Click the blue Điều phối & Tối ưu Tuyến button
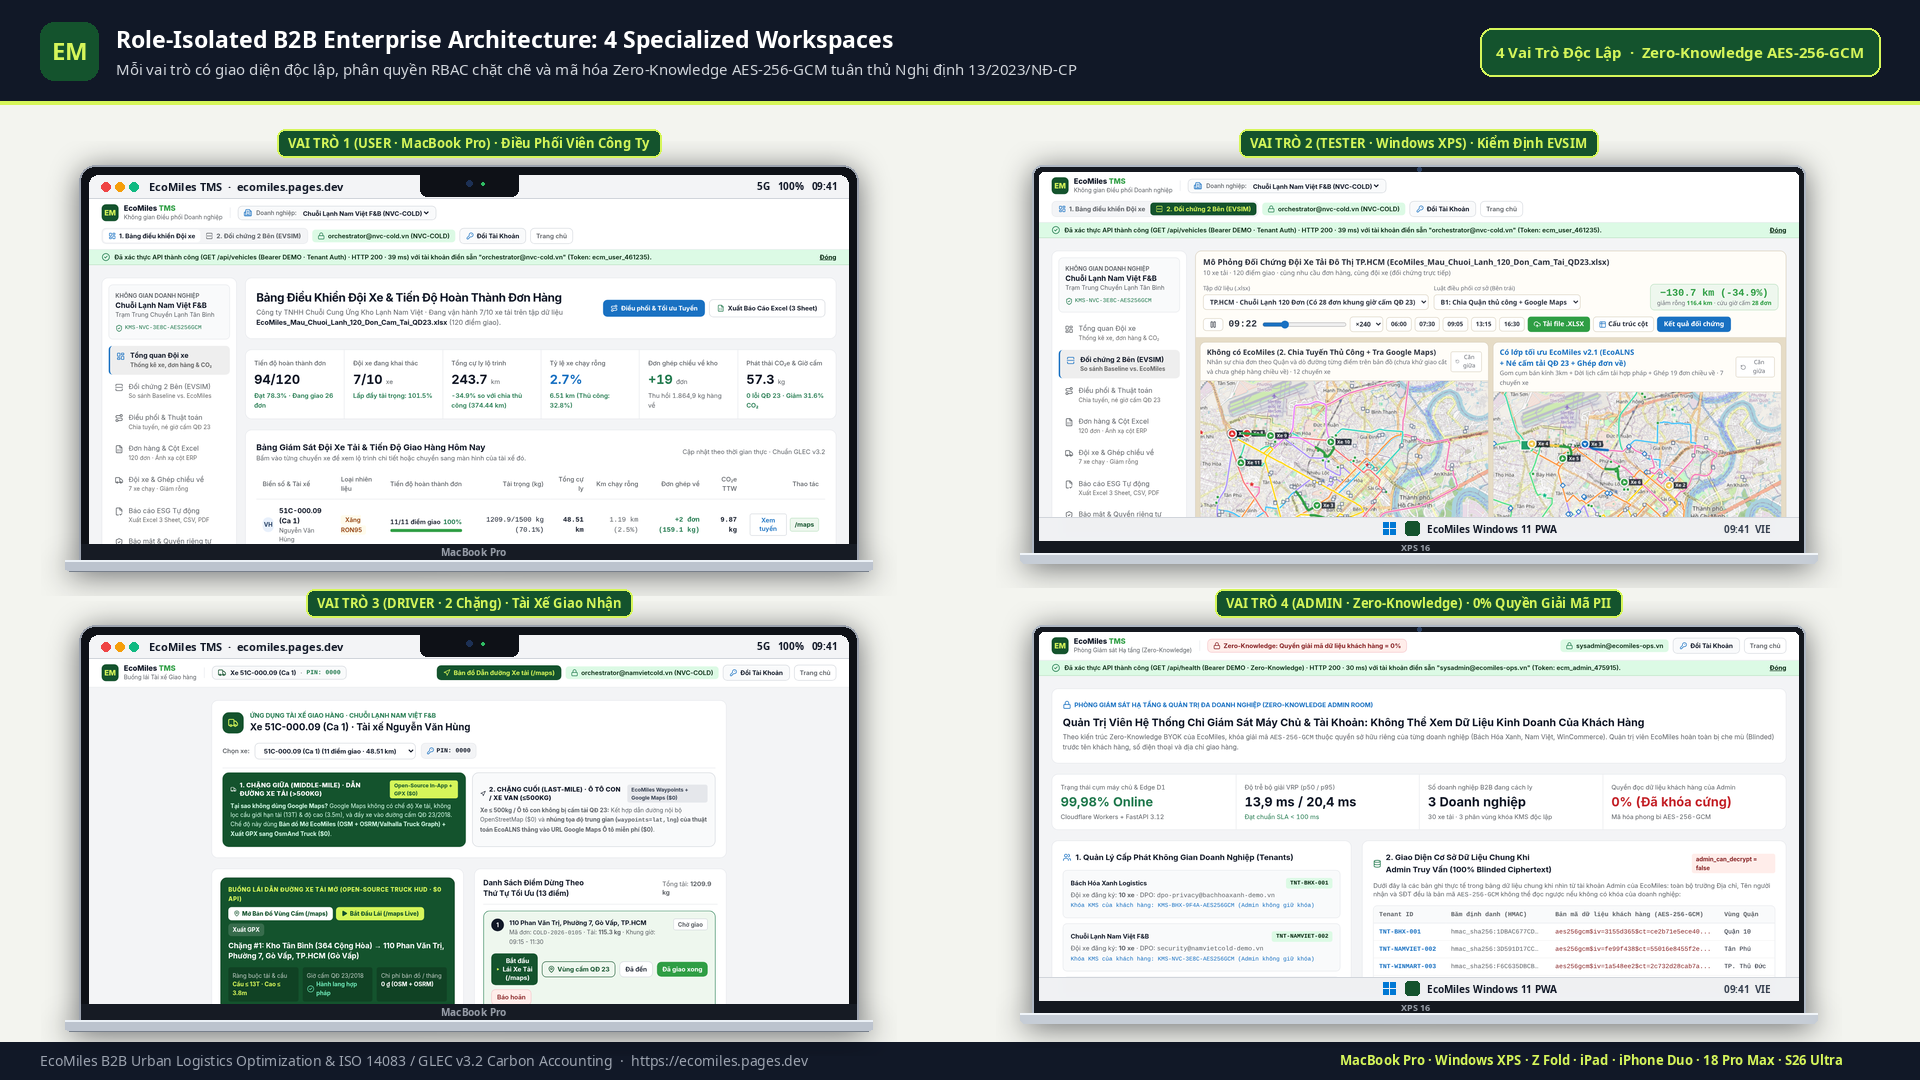Viewport: 1920px width, 1080px height. pos(654,308)
